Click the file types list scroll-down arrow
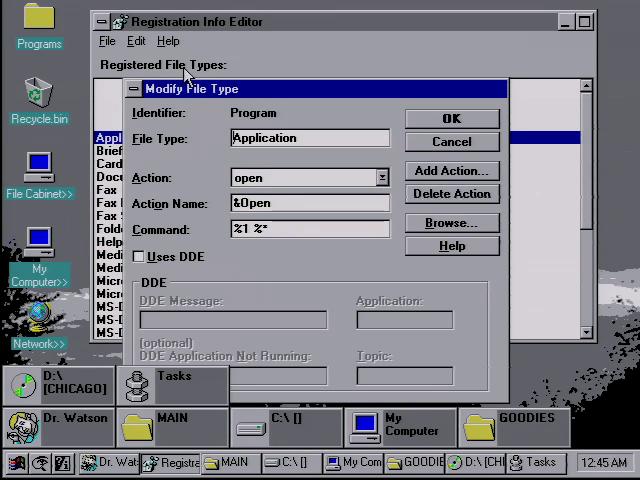 pos(586,332)
